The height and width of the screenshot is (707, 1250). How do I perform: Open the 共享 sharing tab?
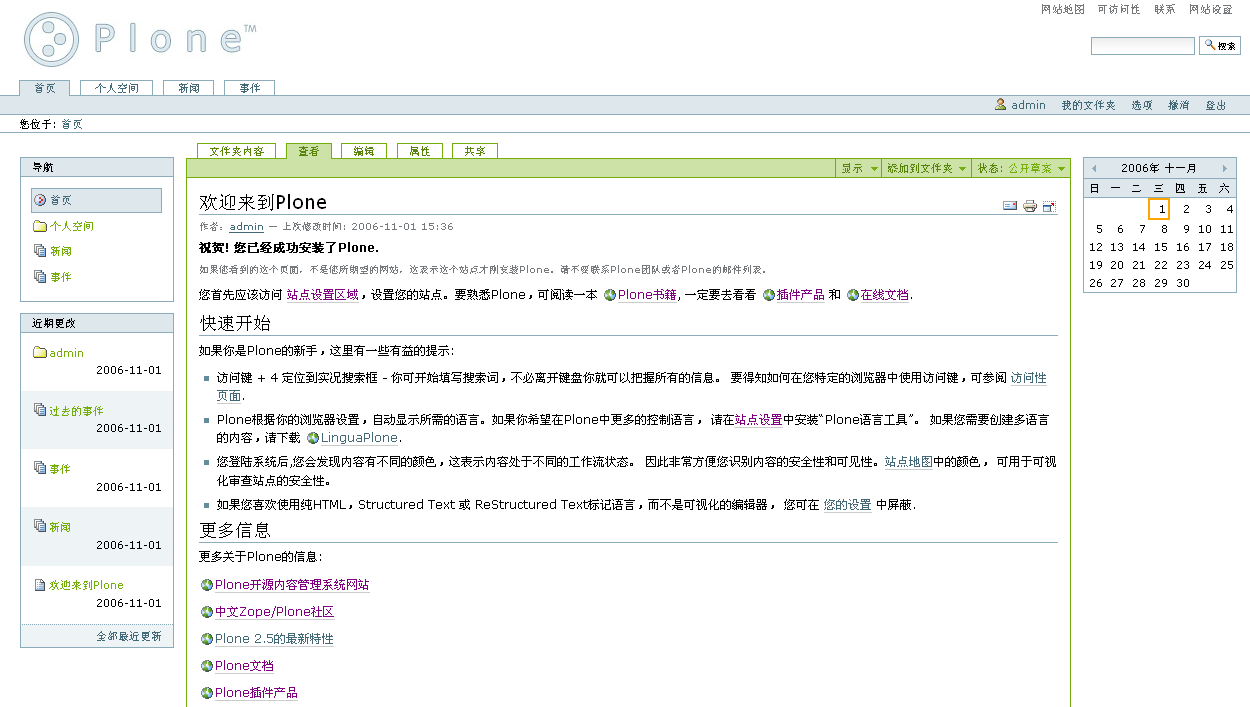coord(475,151)
